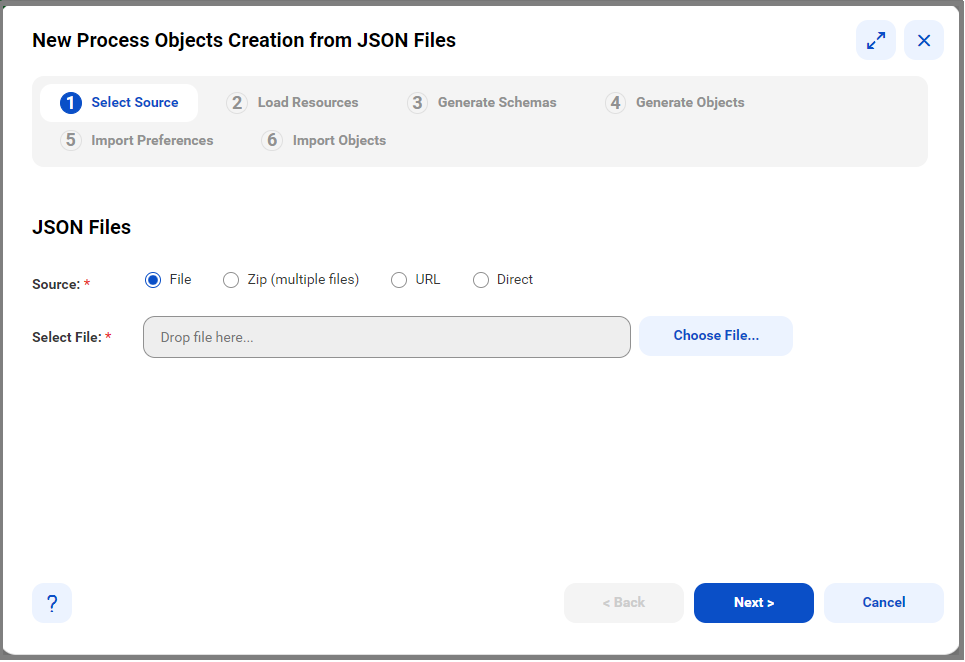Viewport: 965px width, 662px height.
Task: Click the Choose File... button
Action: click(x=716, y=336)
